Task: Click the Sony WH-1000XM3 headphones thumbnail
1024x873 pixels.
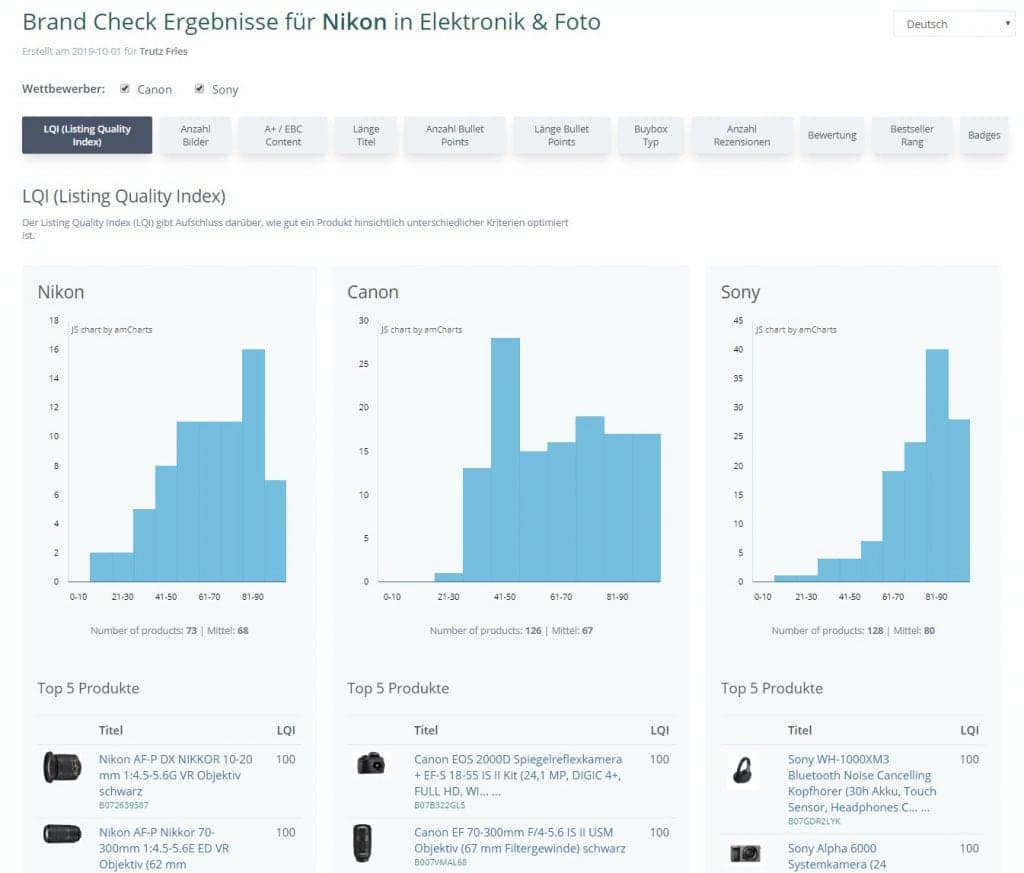Action: pos(743,770)
